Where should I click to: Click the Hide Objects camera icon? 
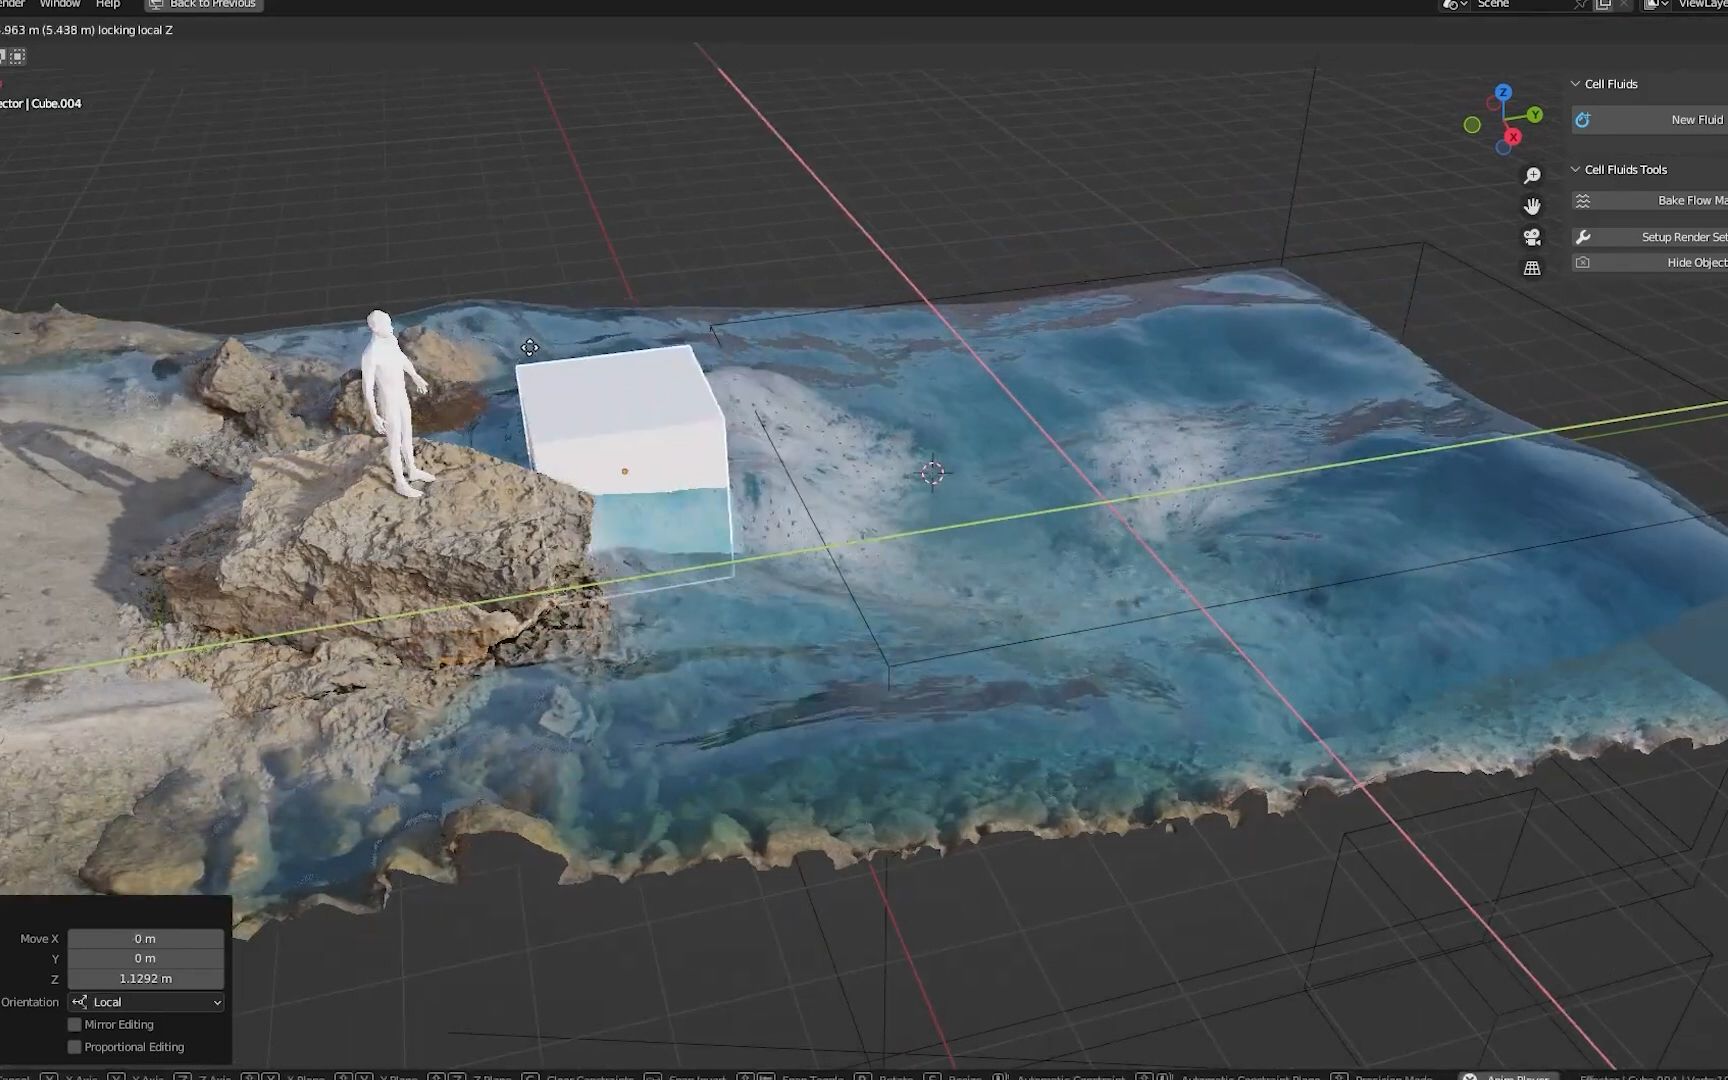click(1583, 261)
